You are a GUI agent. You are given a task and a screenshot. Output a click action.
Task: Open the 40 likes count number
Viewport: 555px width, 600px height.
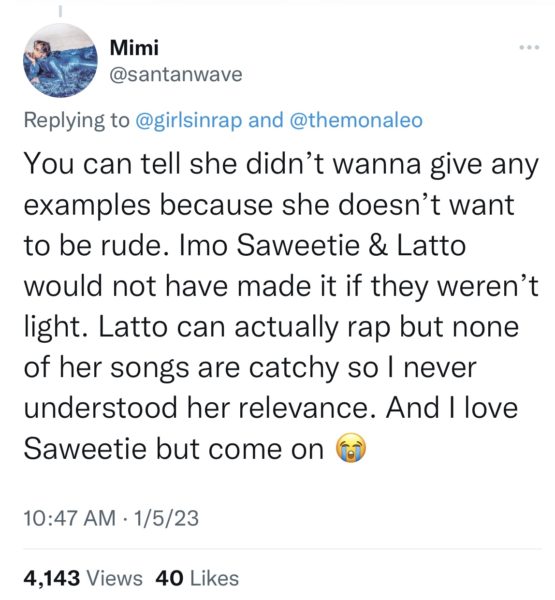pos(170,578)
